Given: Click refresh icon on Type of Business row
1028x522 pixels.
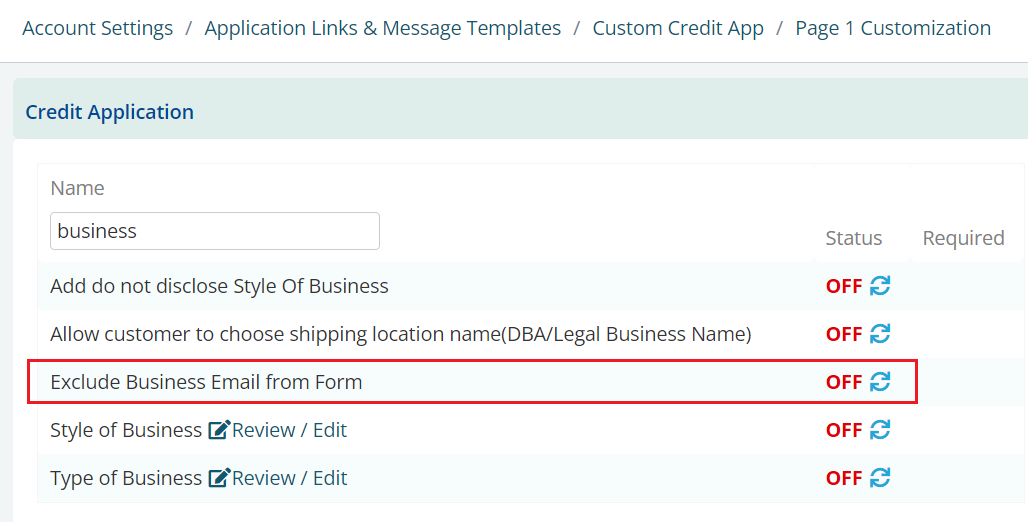Looking at the screenshot, I should point(880,478).
